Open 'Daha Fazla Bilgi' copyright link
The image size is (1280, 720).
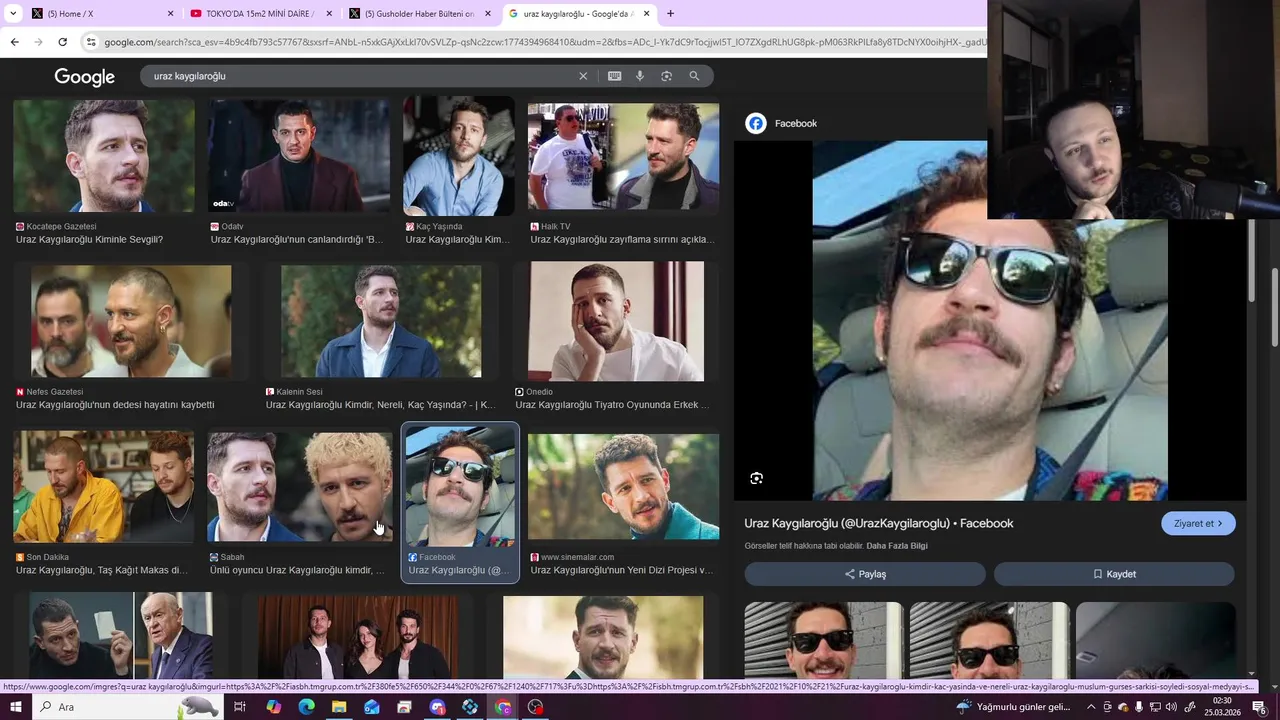click(897, 546)
